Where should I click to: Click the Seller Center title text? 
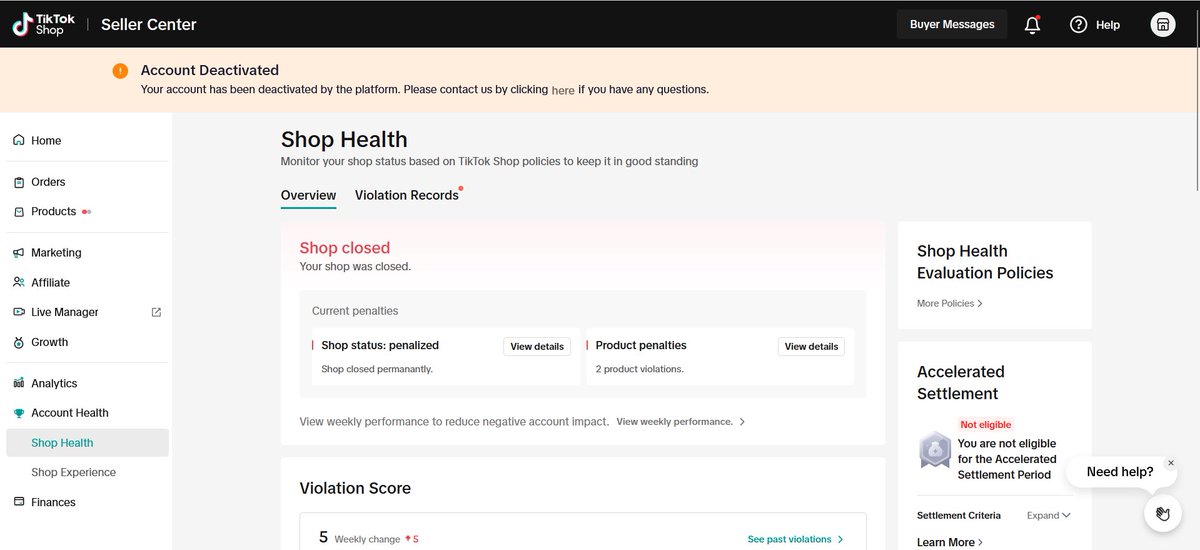coord(149,25)
